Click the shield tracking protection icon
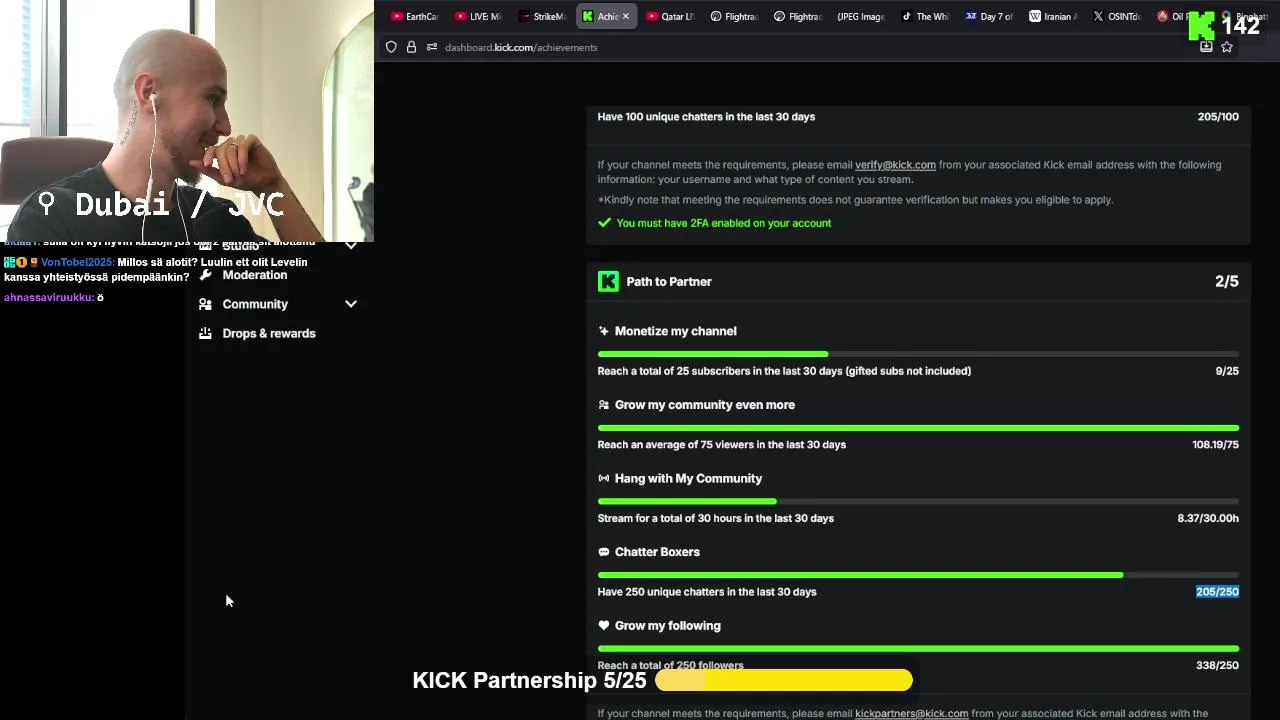Image resolution: width=1280 pixels, height=720 pixels. (391, 47)
